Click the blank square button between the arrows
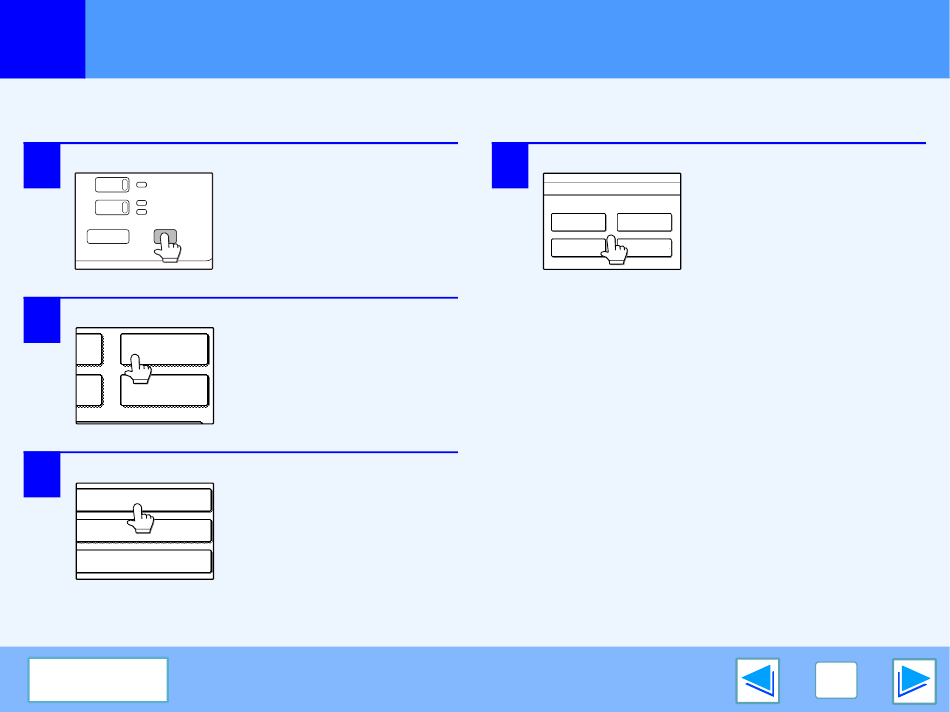This screenshot has height=712, width=950. (x=835, y=680)
